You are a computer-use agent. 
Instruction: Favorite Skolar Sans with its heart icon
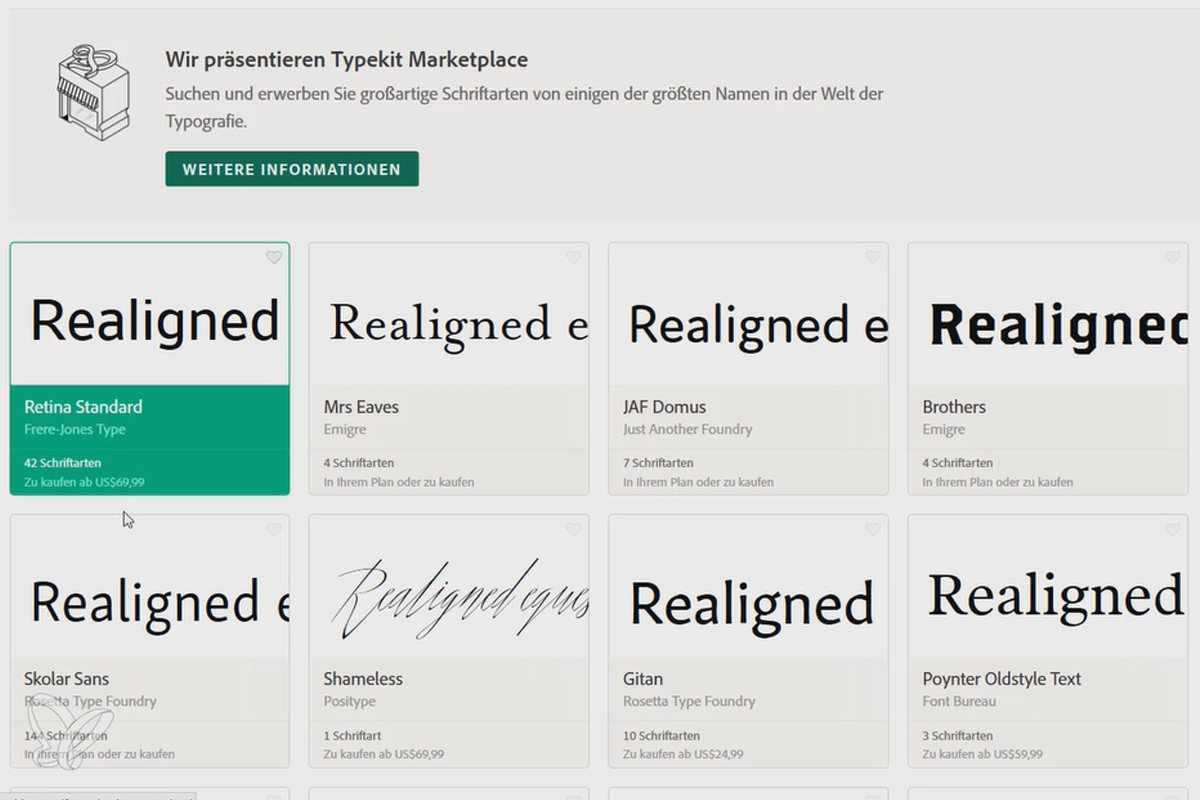(x=274, y=530)
